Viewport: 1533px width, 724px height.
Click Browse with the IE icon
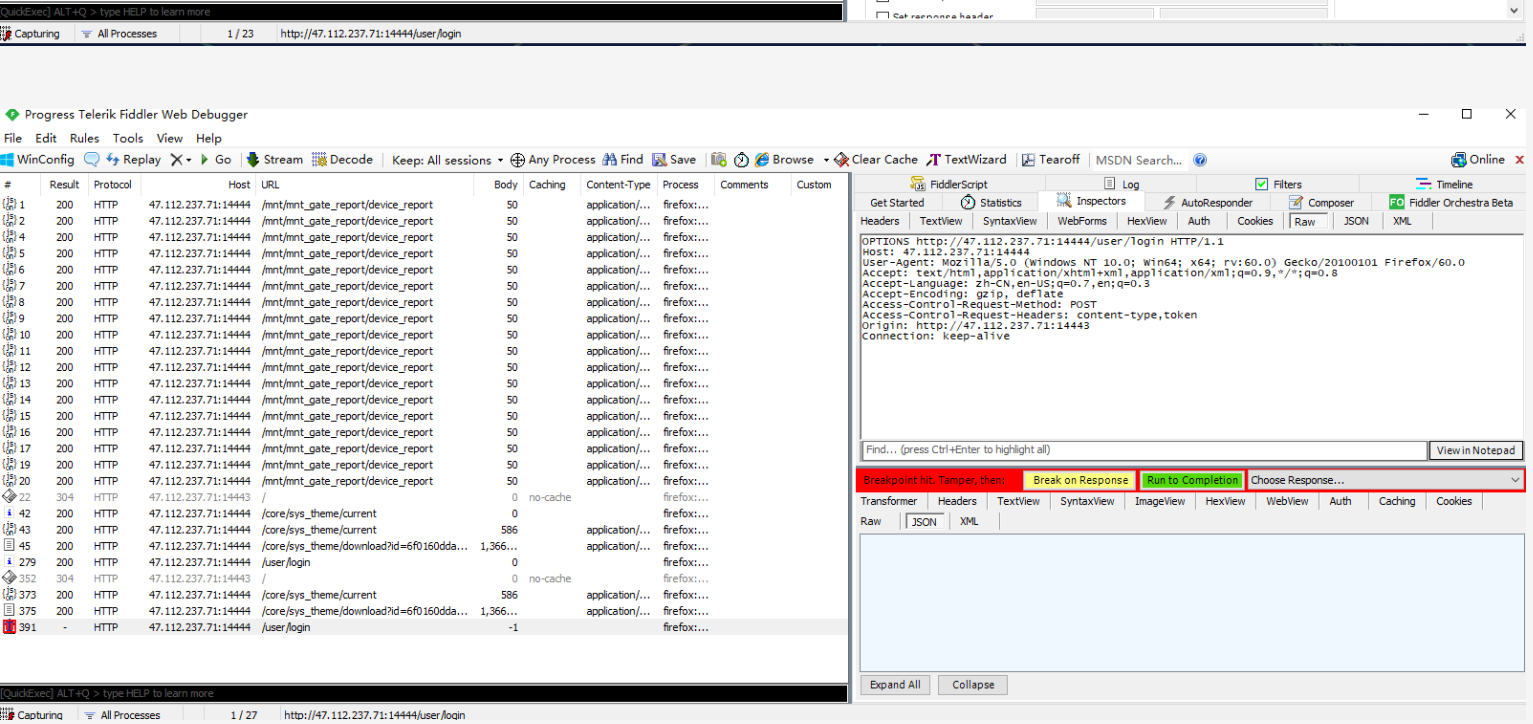pyautogui.click(x=785, y=160)
